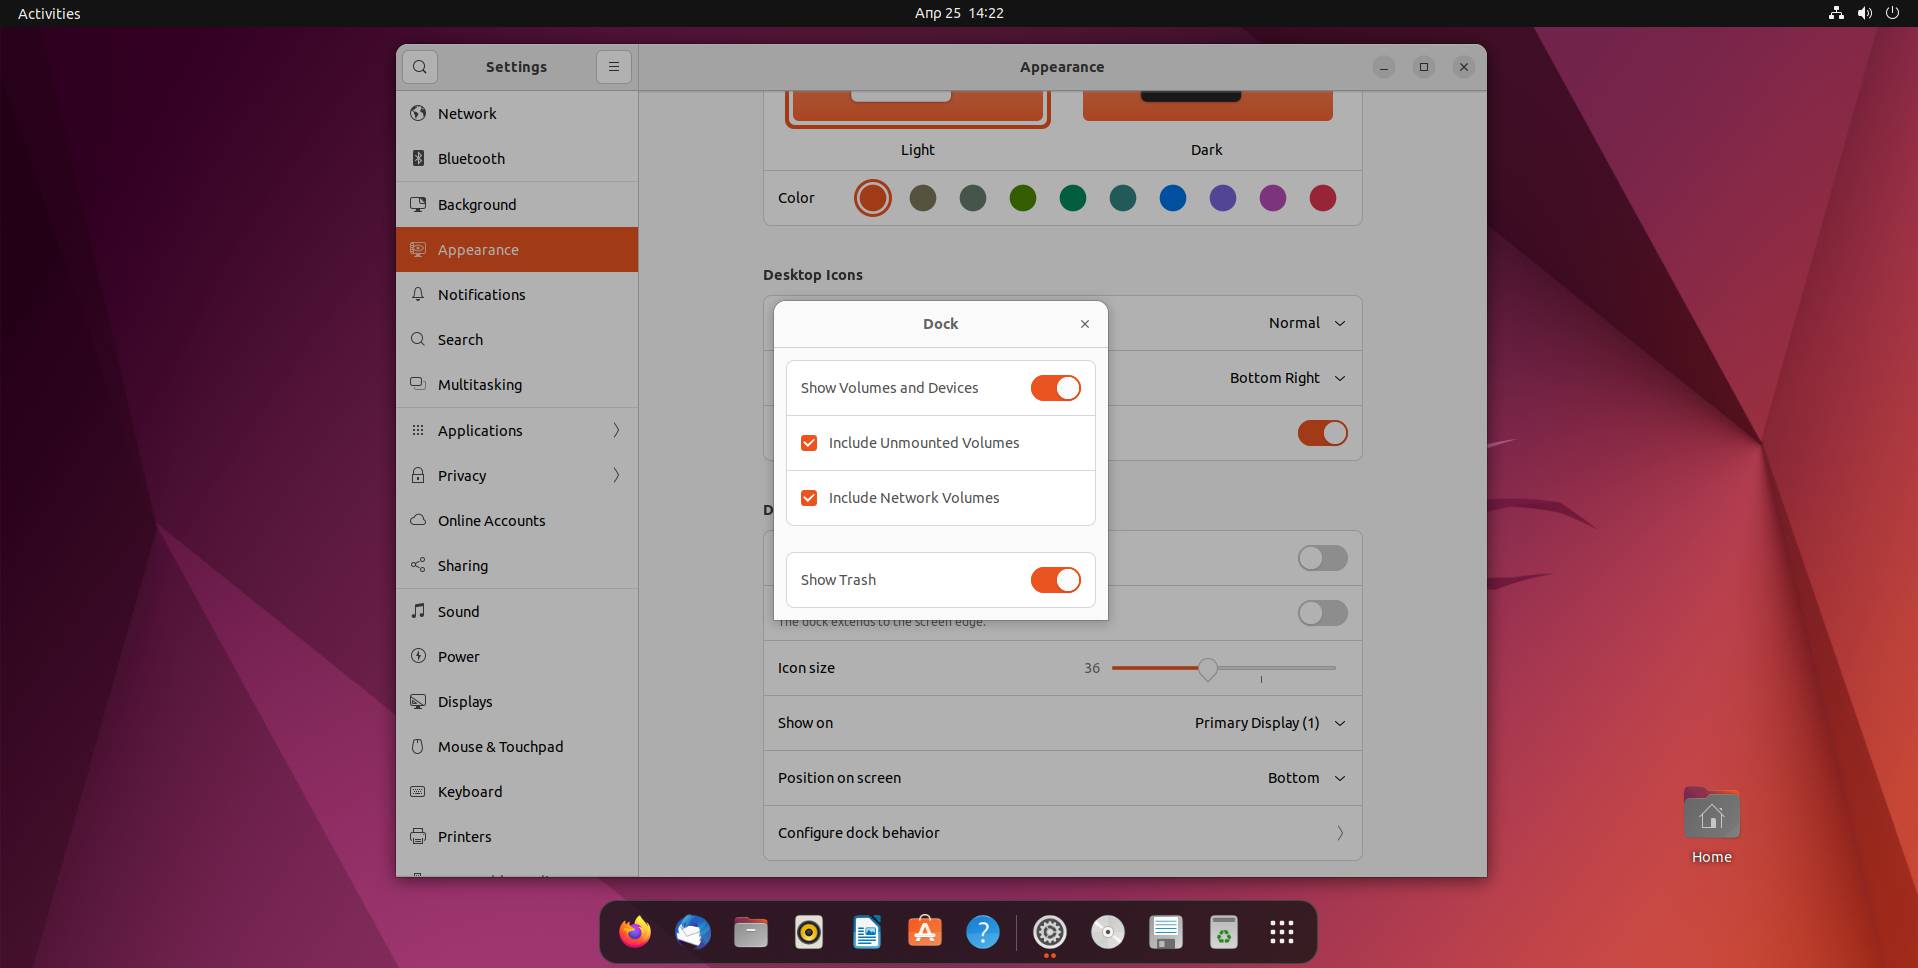Viewport: 1918px width, 968px height.
Task: Click the Mouse & Touchpad icon in the sidebar
Action: [x=418, y=746]
